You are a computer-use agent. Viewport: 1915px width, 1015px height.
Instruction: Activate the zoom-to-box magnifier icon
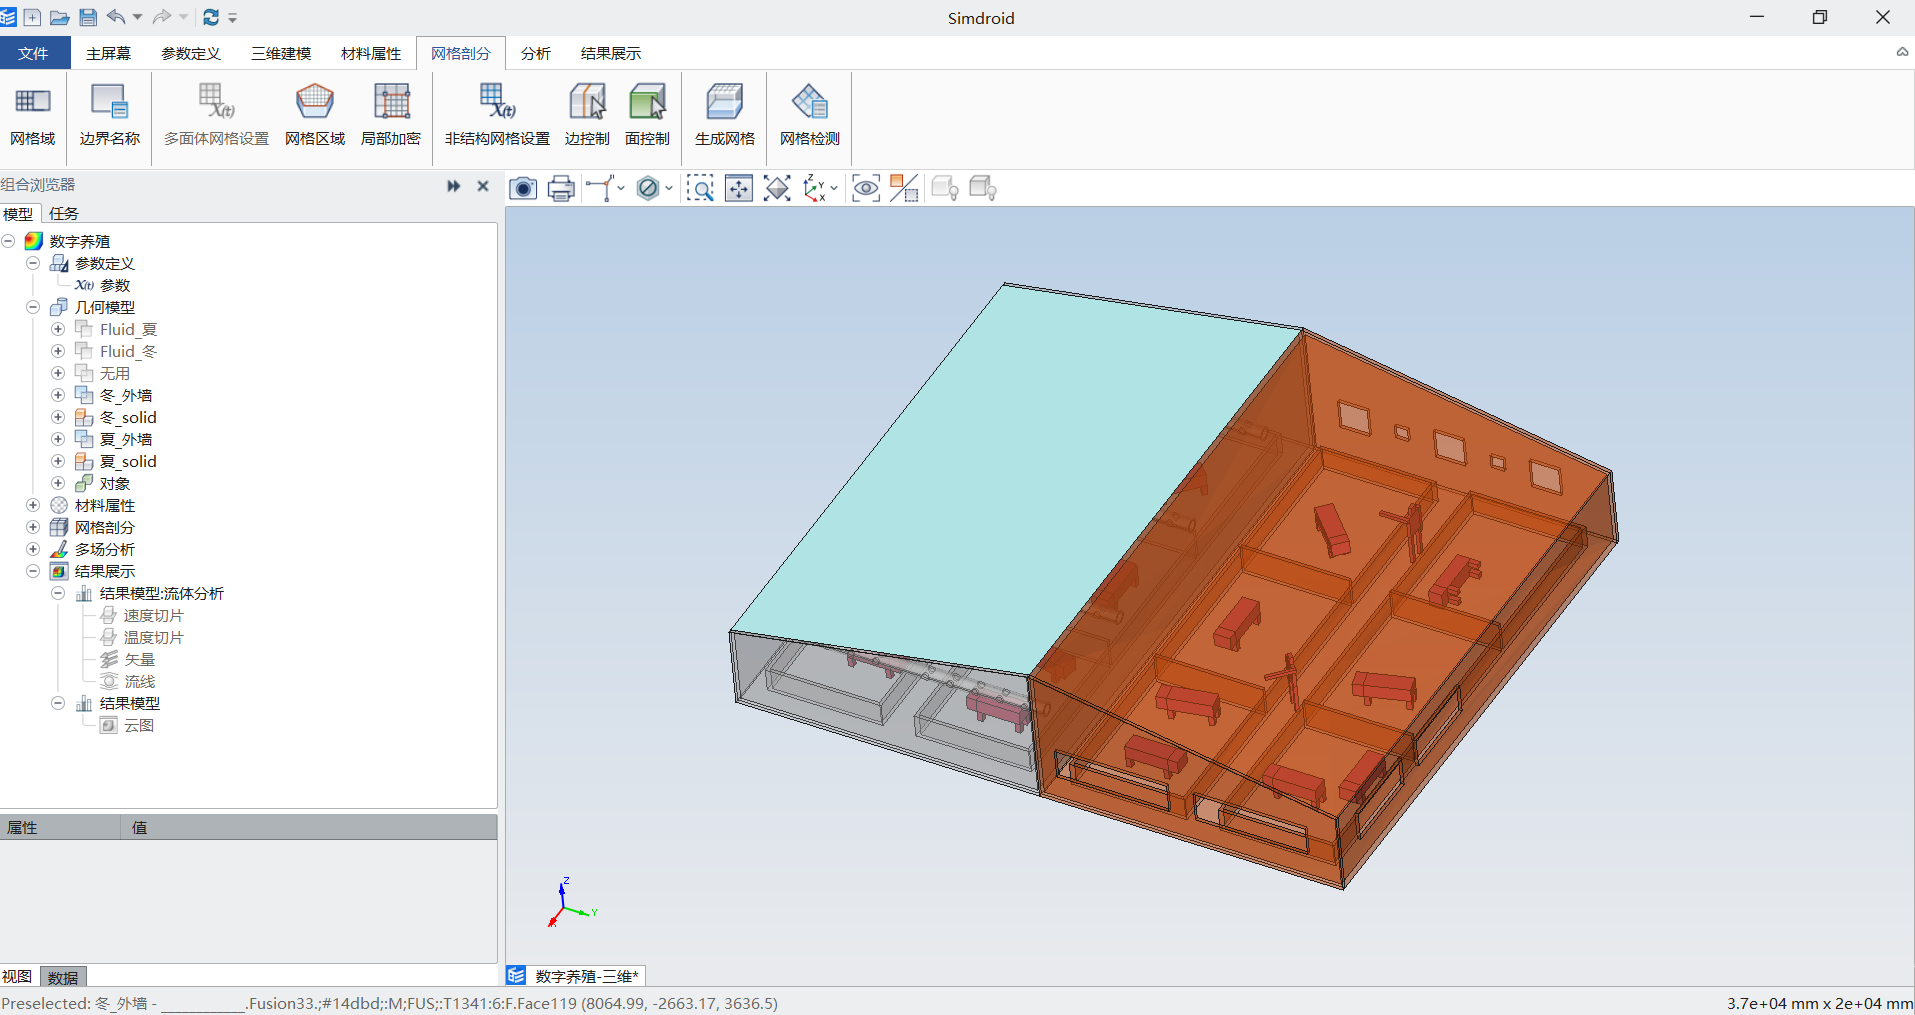[700, 188]
